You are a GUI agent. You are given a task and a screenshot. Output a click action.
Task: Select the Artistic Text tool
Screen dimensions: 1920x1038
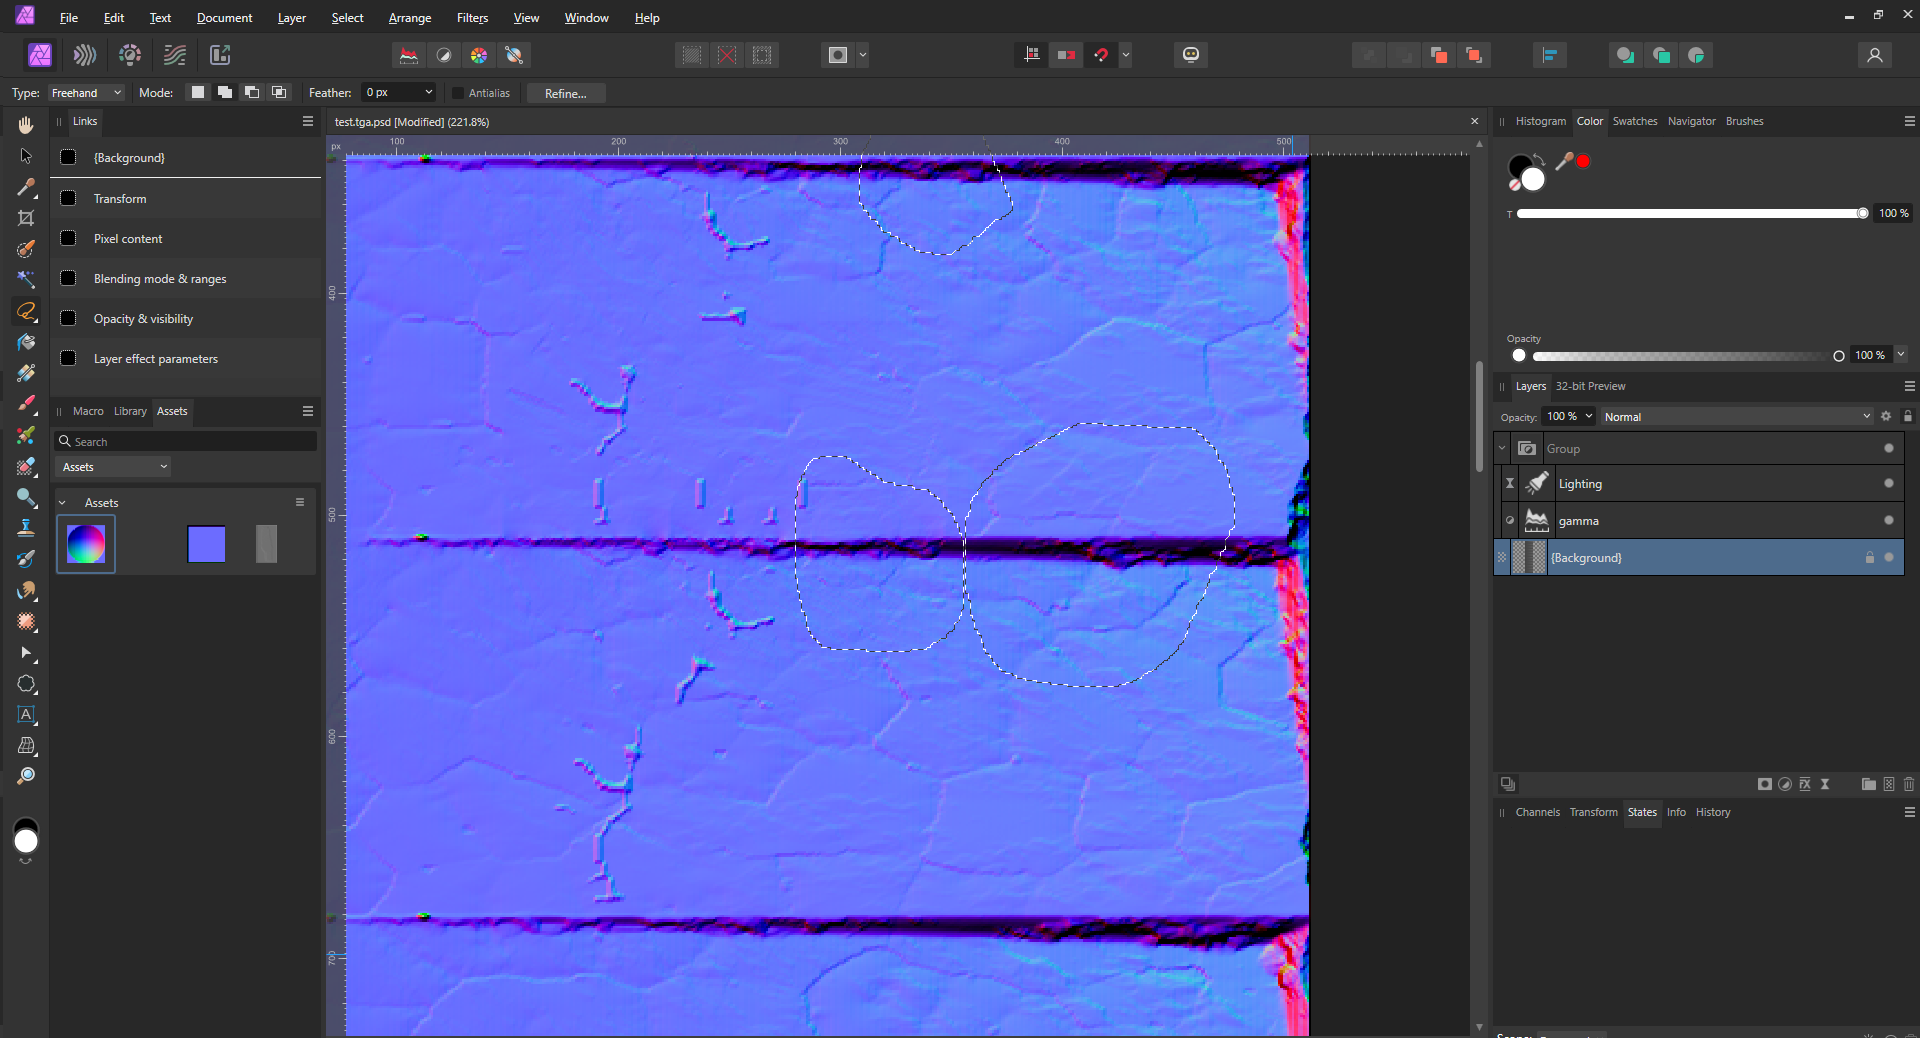coord(26,715)
